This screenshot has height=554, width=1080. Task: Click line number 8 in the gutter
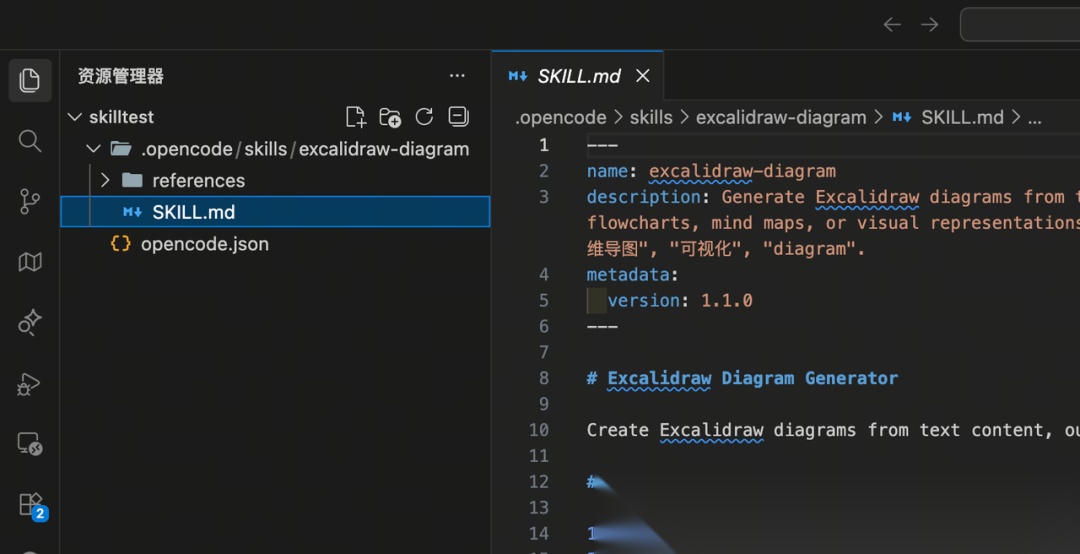point(544,378)
